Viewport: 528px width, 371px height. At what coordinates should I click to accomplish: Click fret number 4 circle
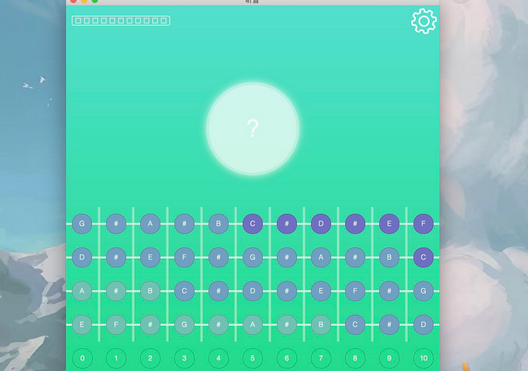(219, 358)
